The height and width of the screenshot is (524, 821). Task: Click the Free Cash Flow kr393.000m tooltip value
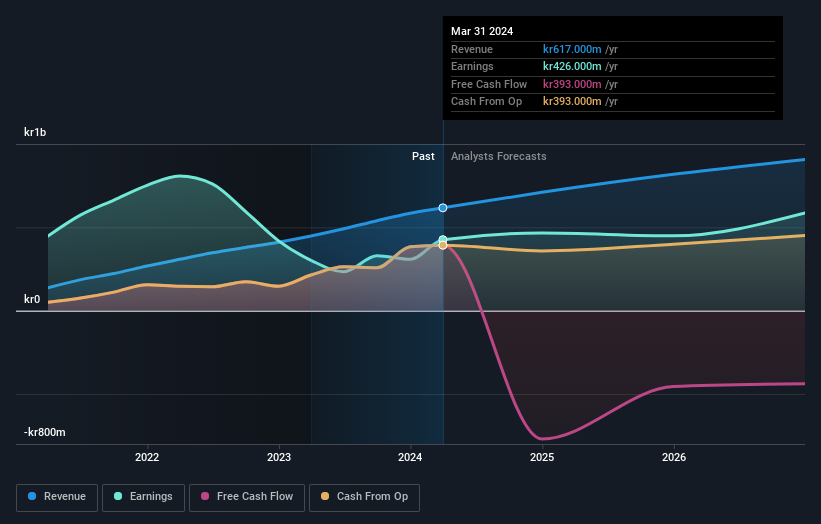pyautogui.click(x=572, y=84)
